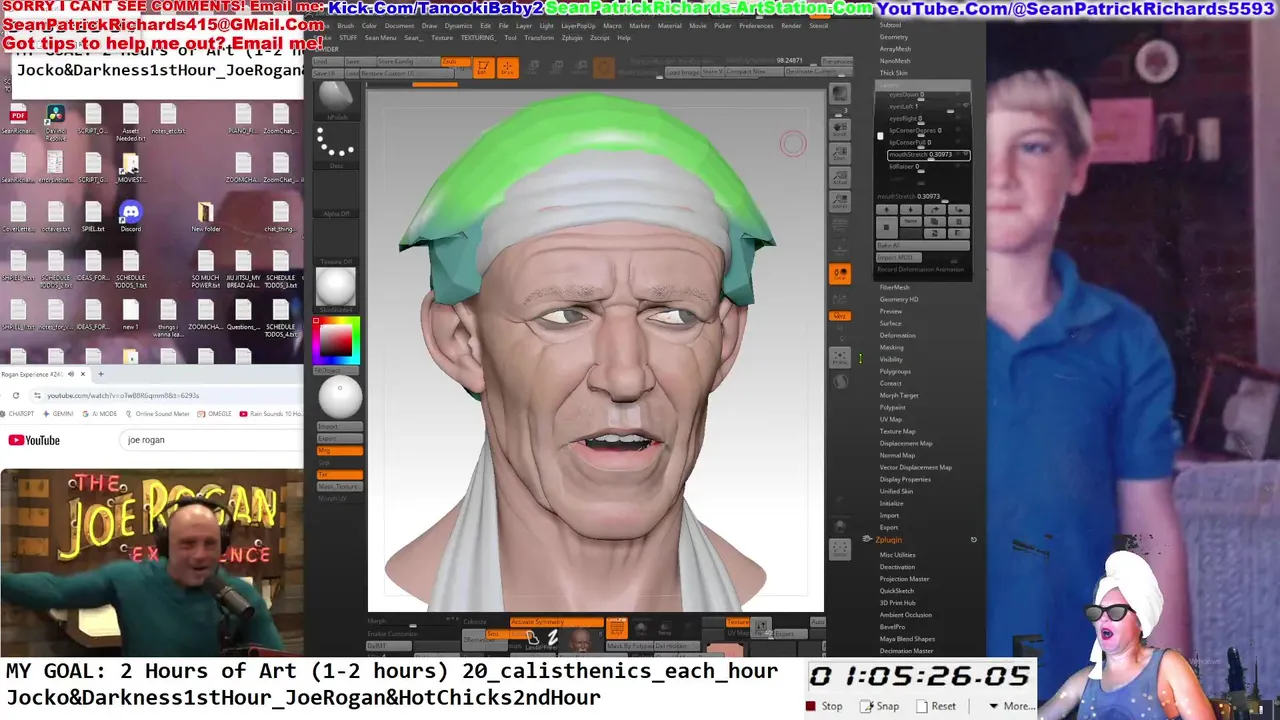Open the Render menu in ZBrush
Screen dimensions: 1280x720
coord(791,26)
